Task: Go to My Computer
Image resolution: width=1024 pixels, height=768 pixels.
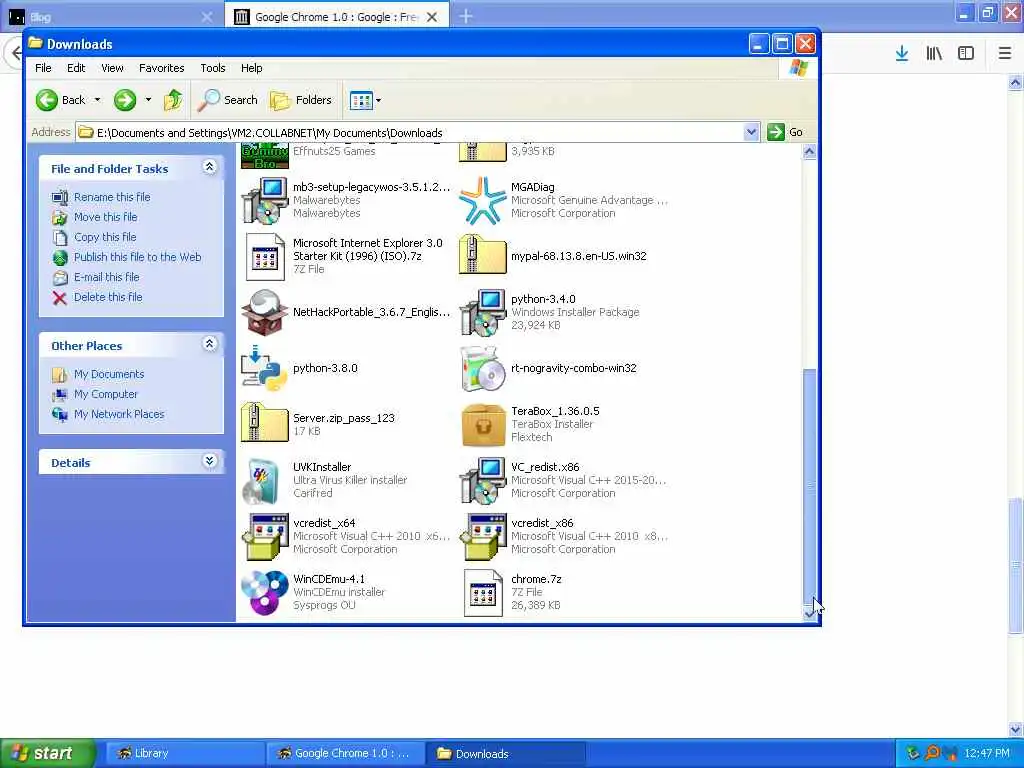Action: click(x=106, y=394)
